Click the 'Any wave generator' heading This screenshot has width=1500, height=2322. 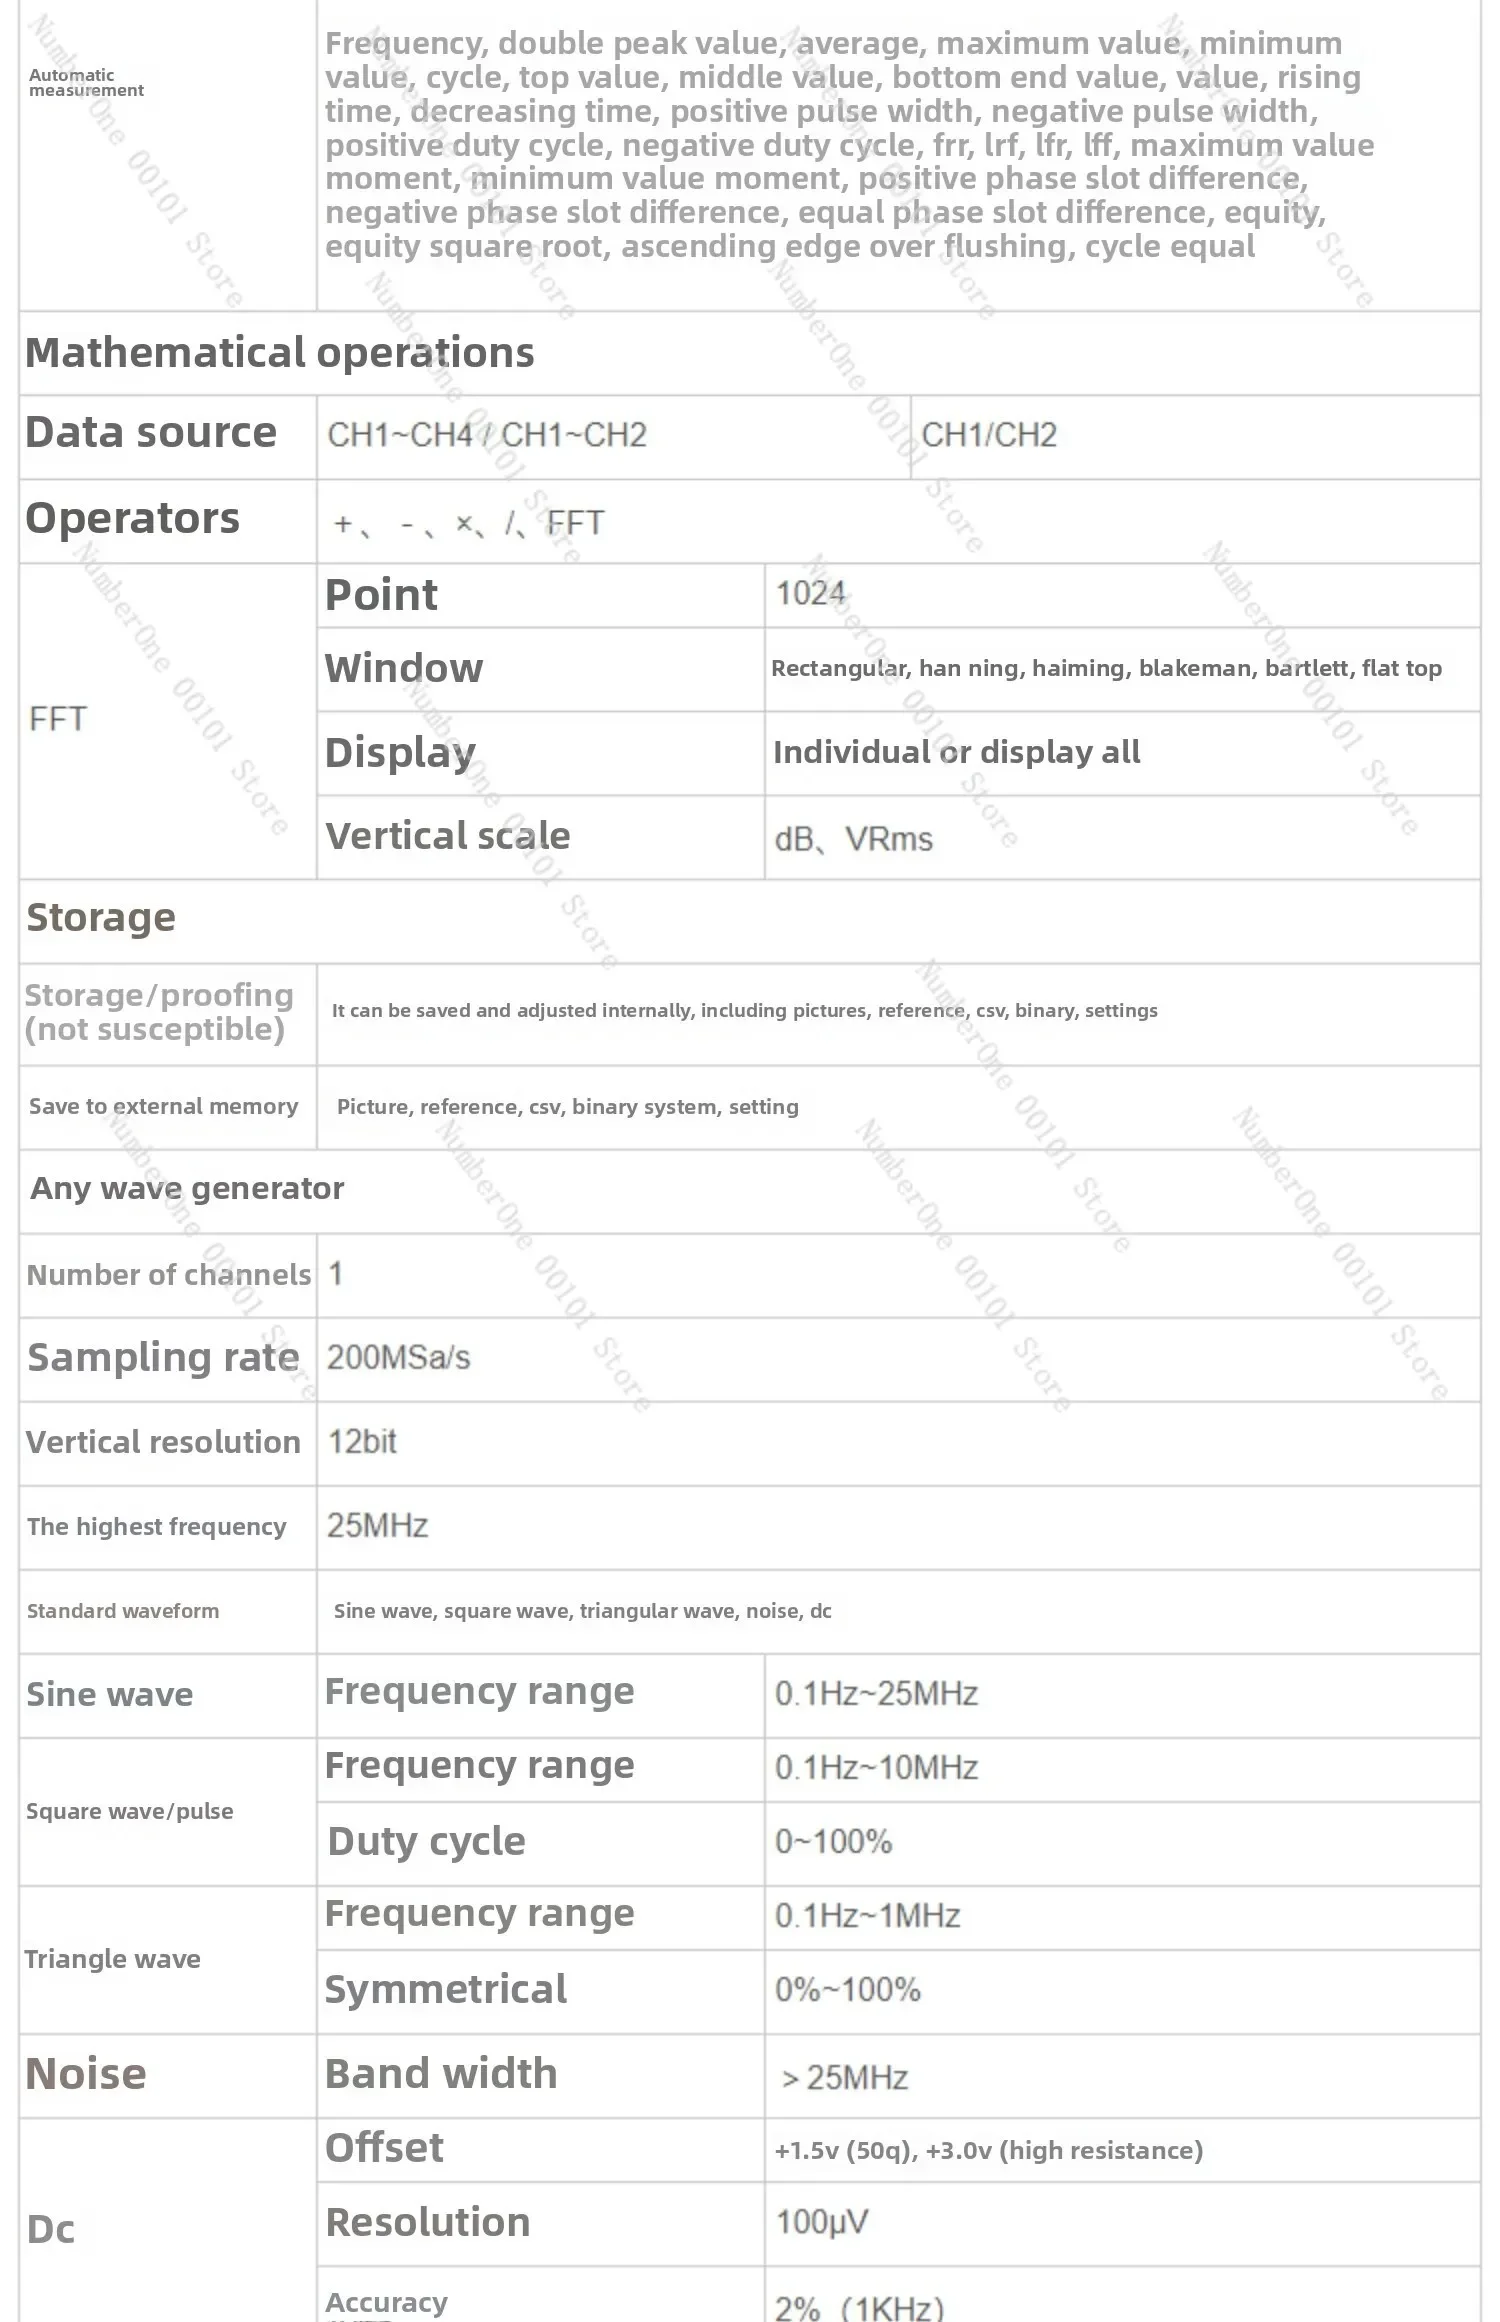click(x=187, y=1188)
